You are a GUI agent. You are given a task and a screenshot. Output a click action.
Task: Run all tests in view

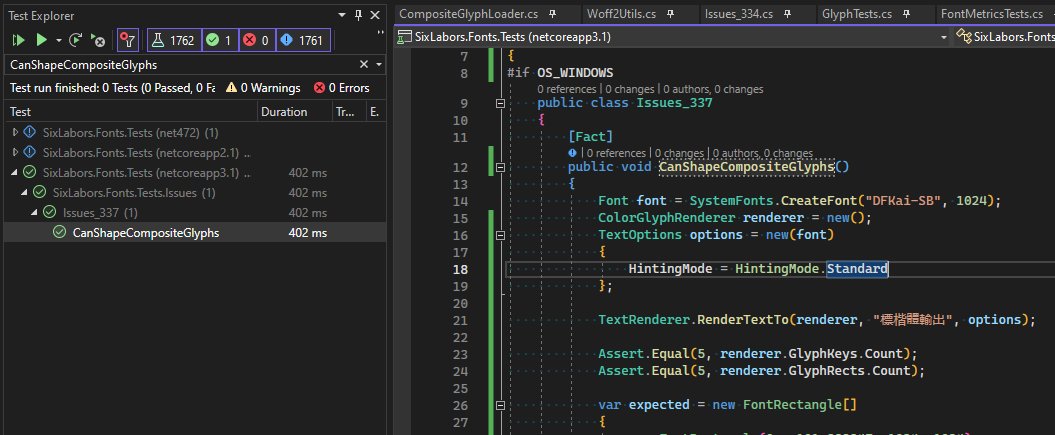click(x=18, y=40)
